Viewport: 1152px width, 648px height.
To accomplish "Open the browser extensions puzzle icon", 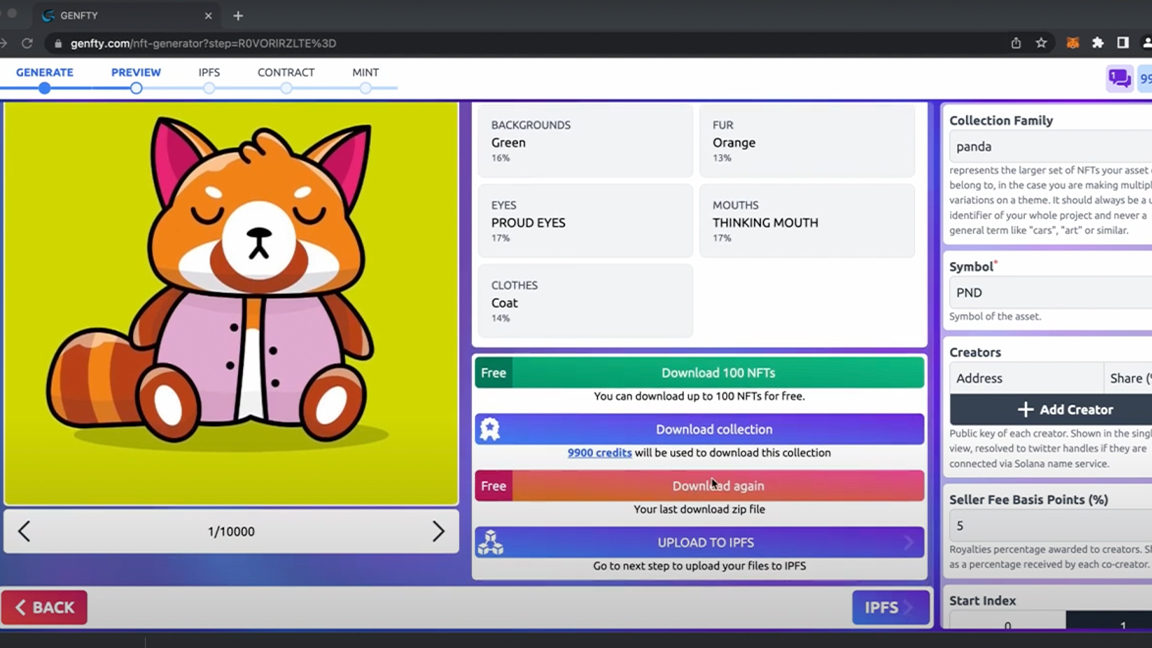I will (x=1097, y=43).
